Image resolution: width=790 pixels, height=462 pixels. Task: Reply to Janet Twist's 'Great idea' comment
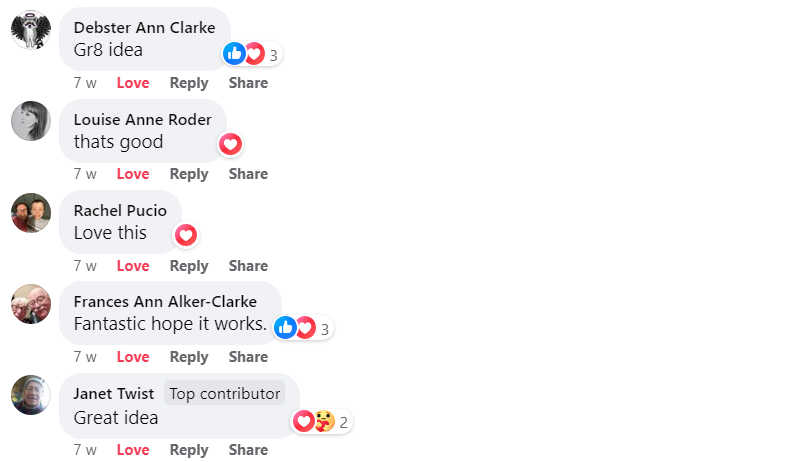click(189, 449)
